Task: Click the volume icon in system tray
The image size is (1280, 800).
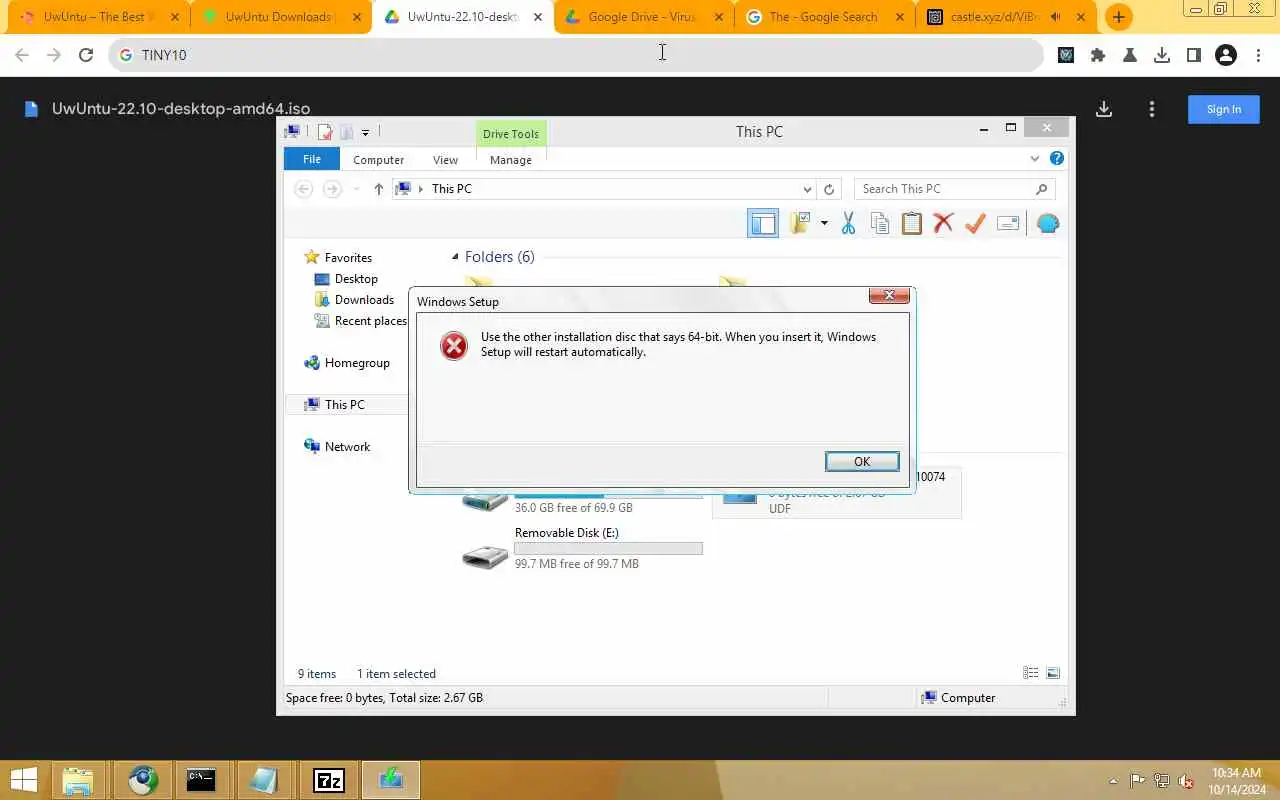Action: [1186, 780]
